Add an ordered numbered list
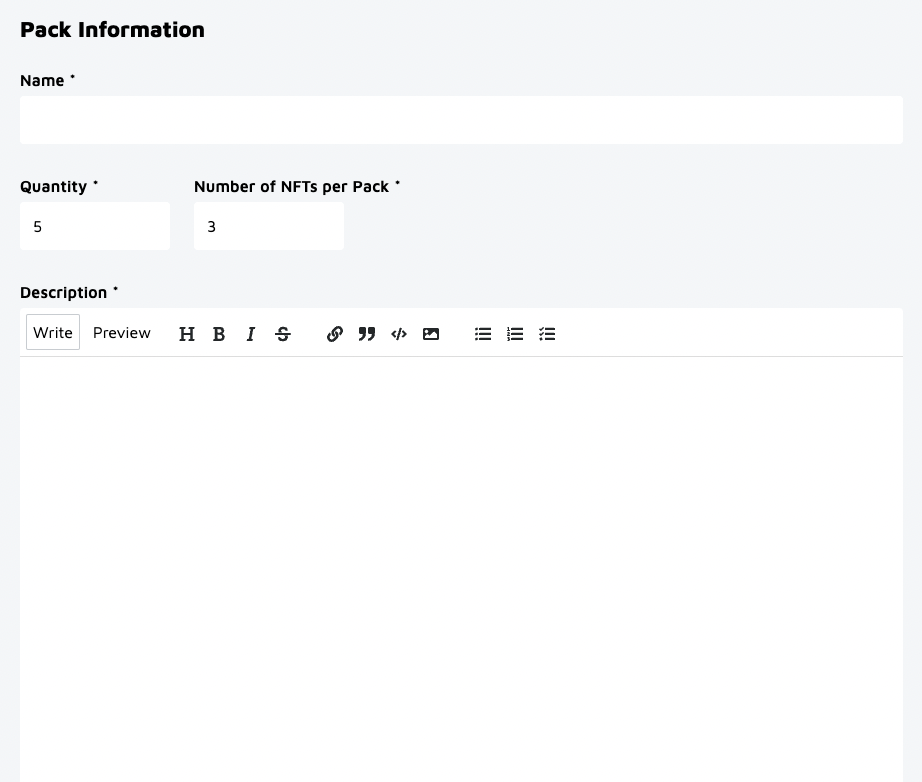Image resolution: width=922 pixels, height=782 pixels. coord(515,334)
